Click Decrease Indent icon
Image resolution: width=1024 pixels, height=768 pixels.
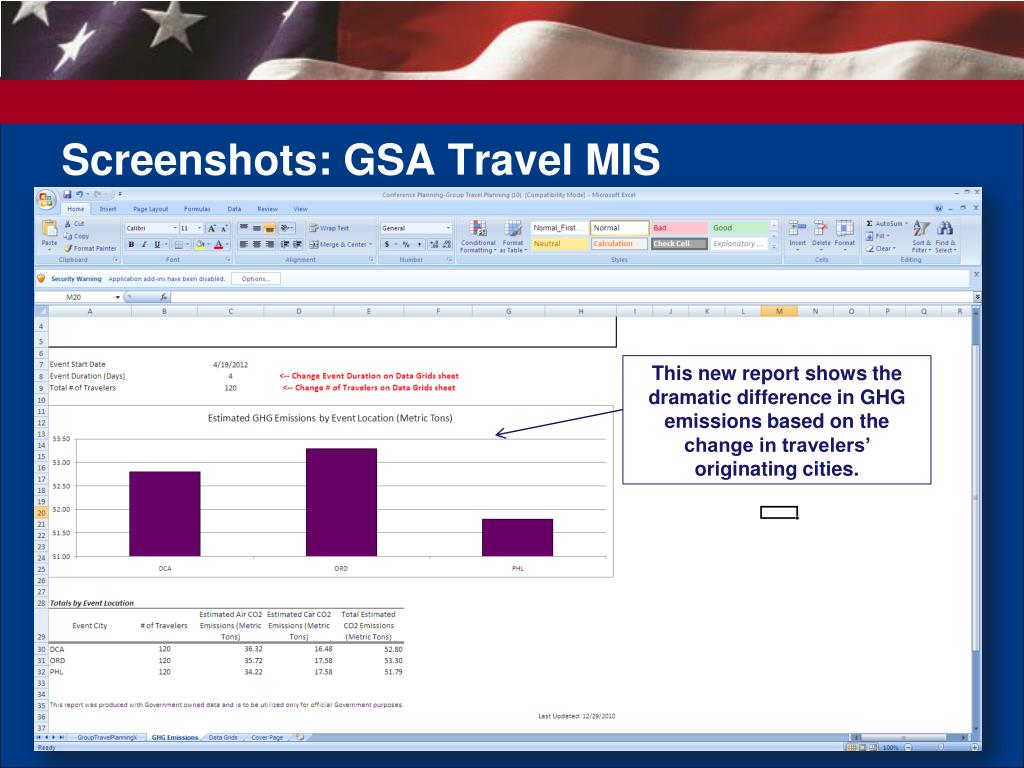(x=285, y=244)
